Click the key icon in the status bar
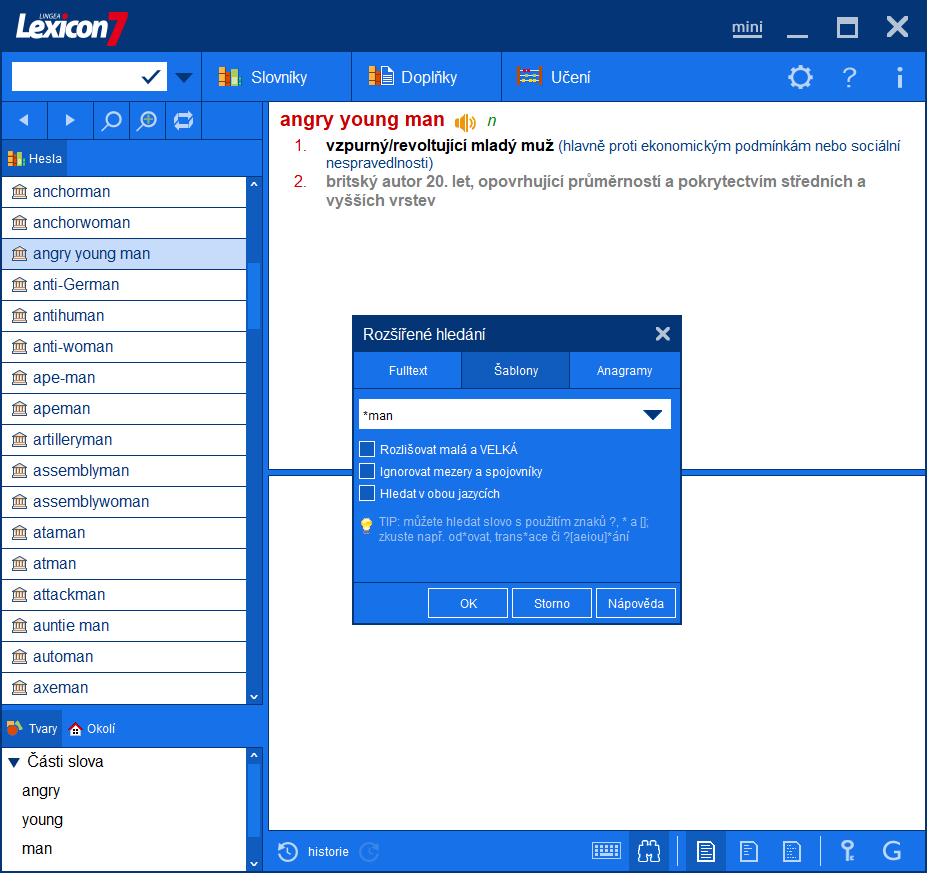927x873 pixels. [846, 851]
